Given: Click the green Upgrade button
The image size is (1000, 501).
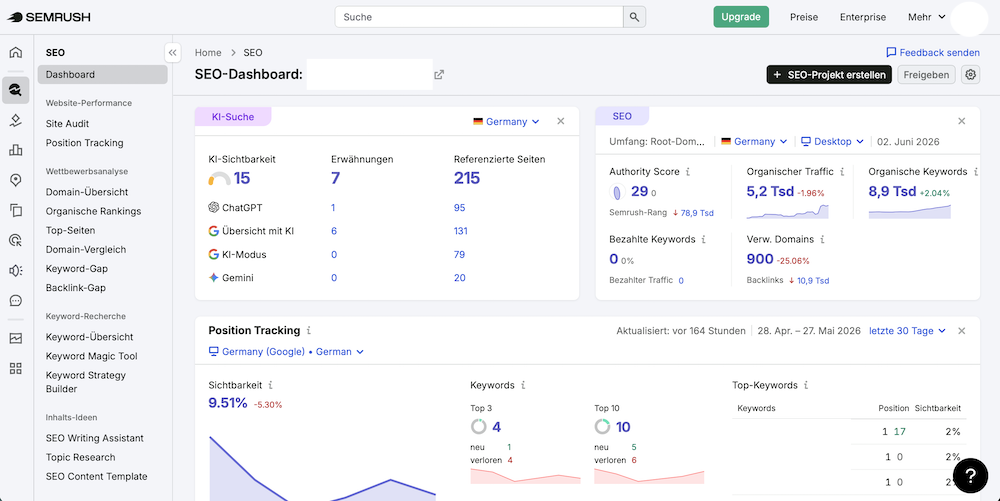Looking at the screenshot, I should pyautogui.click(x=741, y=17).
